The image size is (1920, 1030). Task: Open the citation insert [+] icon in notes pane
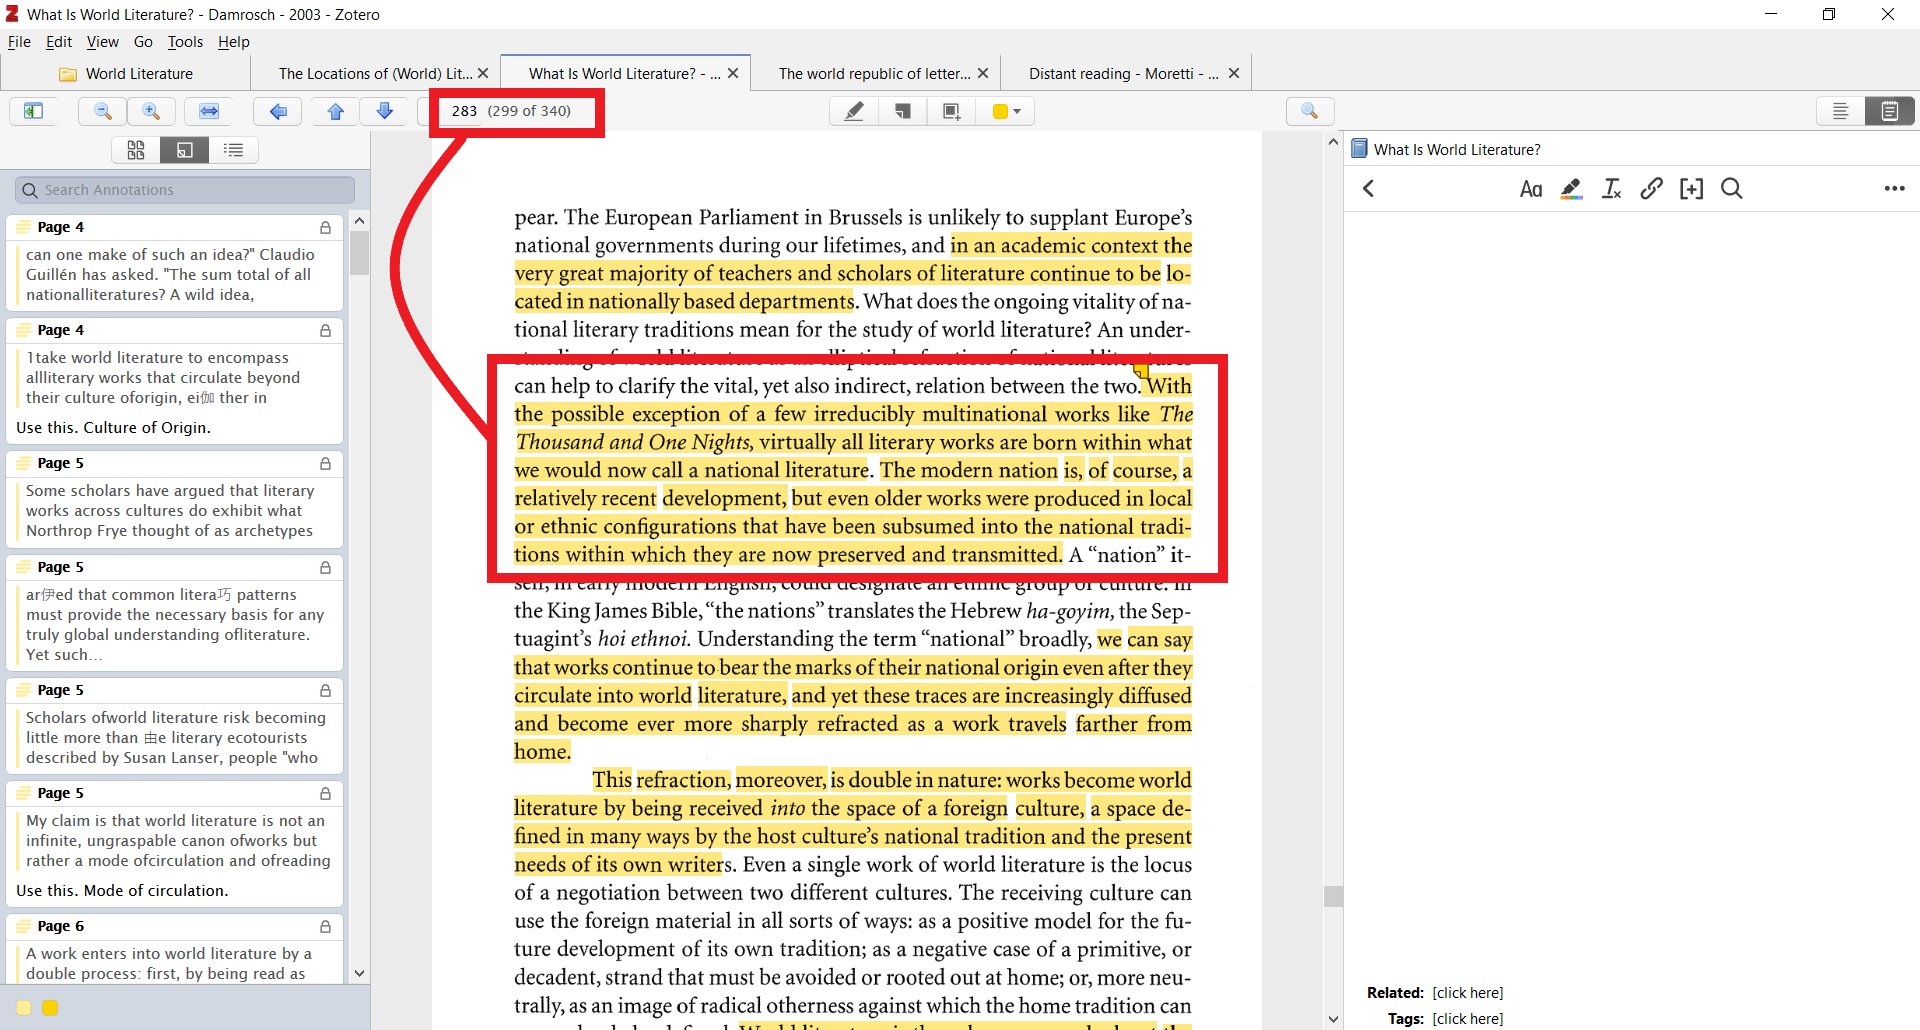1691,189
